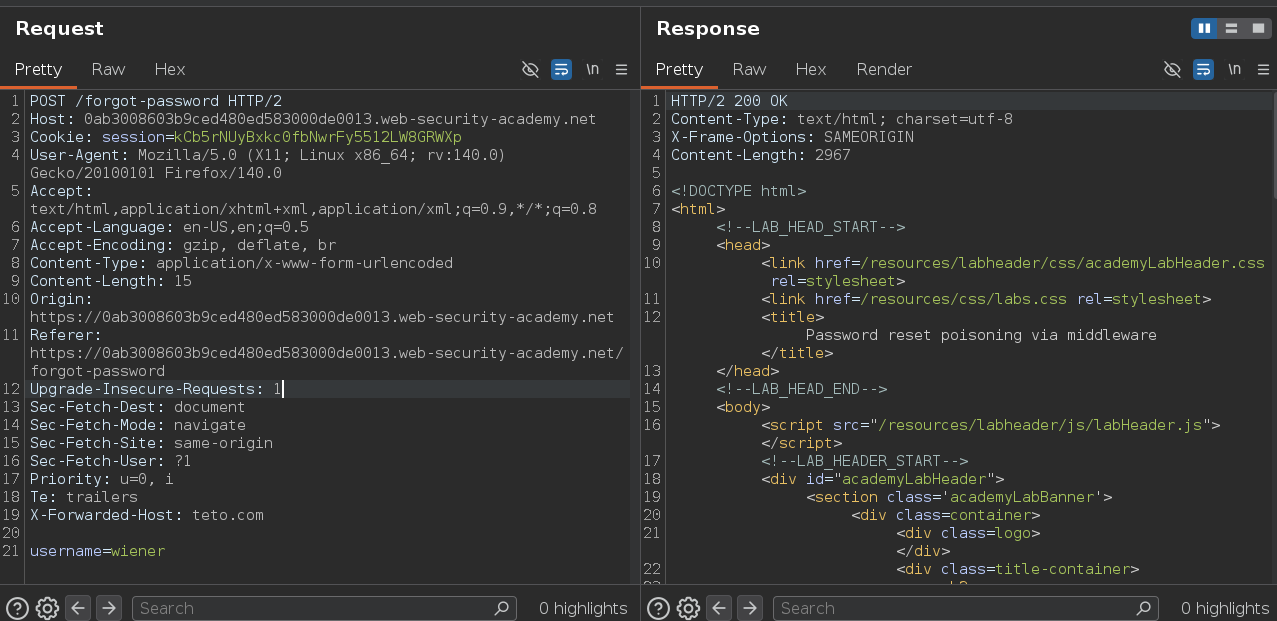Click the 'X-Forwarded-Host: teto.com' header line
Screen dimensions: 1277x621
(x=147, y=515)
